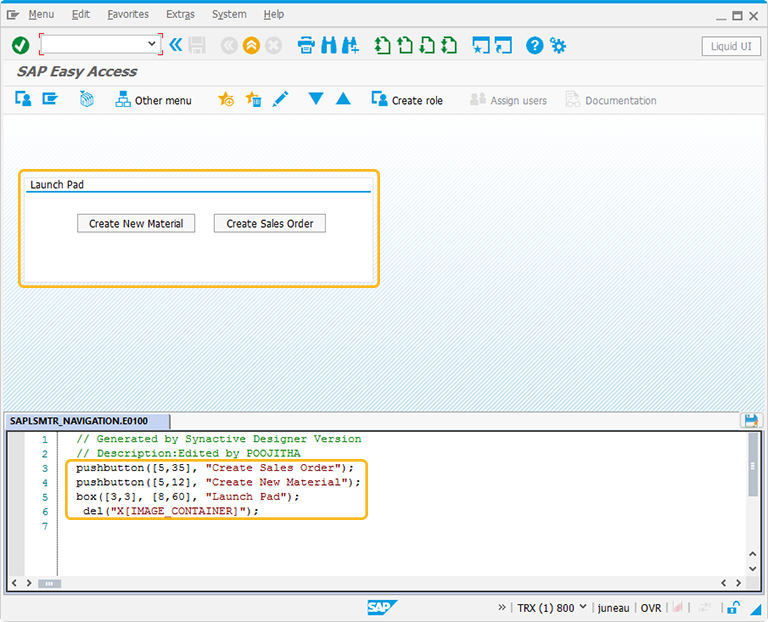
Task: Click the Move Favorites Up triangle
Action: point(343,99)
